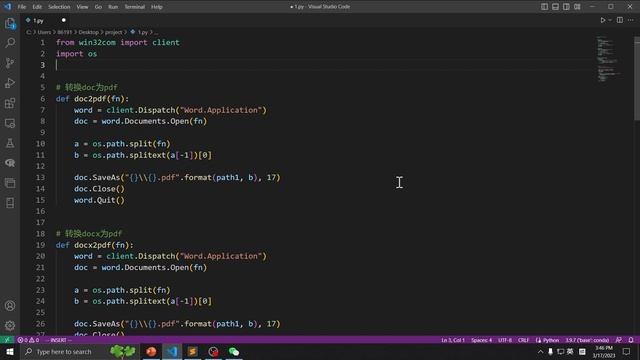Image resolution: width=640 pixels, height=360 pixels.
Task: Open the Manage gear menu
Action: [x=10, y=325]
